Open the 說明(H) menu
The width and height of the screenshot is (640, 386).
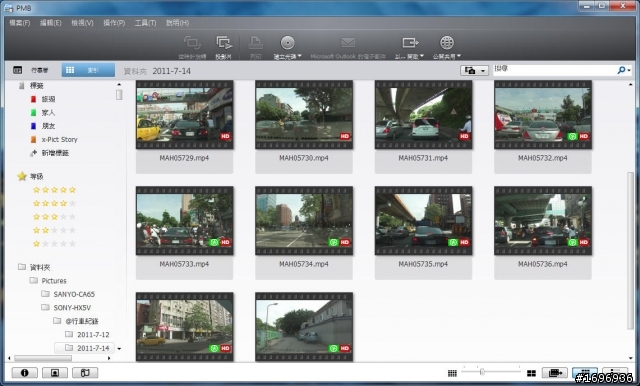click(x=177, y=23)
